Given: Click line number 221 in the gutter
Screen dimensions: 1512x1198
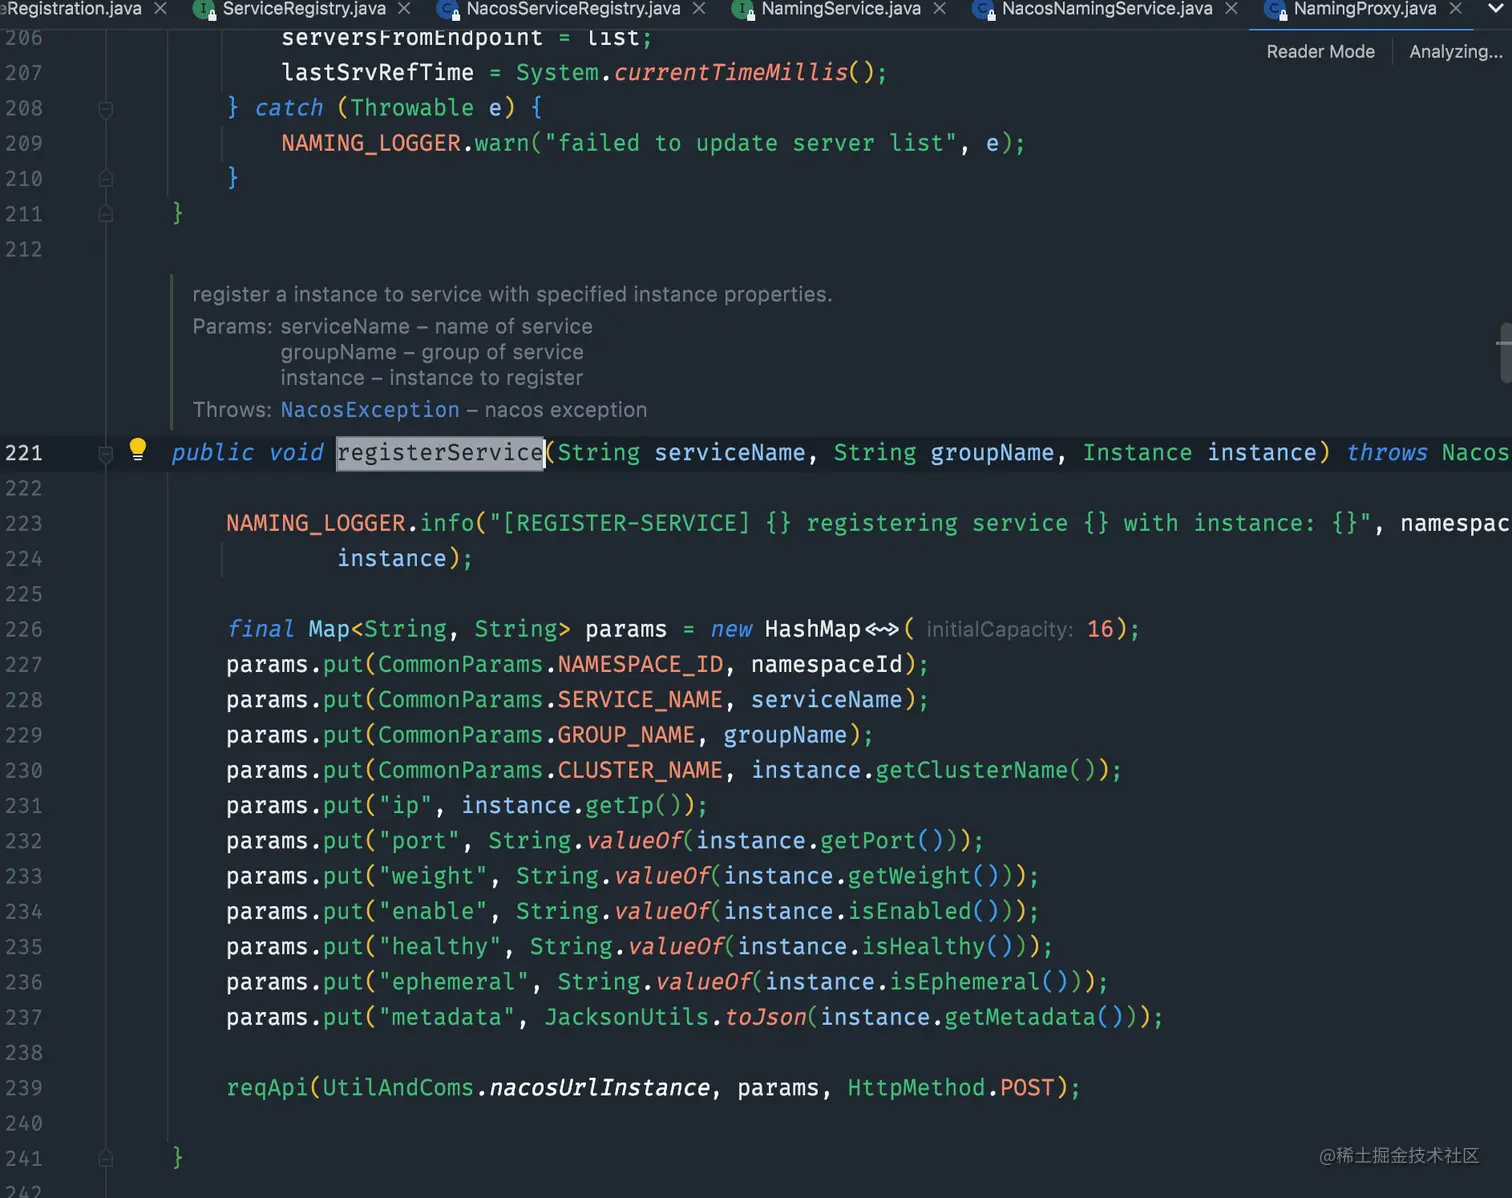Looking at the screenshot, I should click(x=23, y=453).
